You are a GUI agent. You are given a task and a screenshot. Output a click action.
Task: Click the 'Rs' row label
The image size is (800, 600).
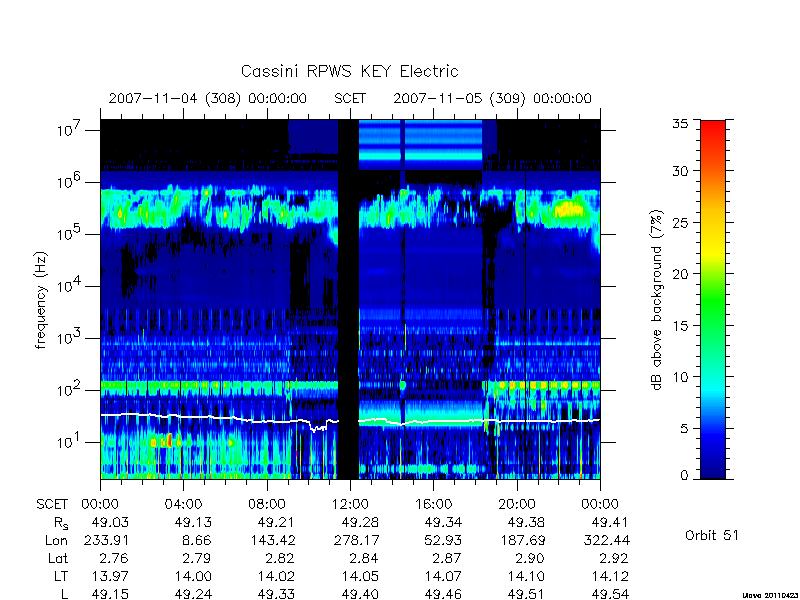pyautogui.click(x=61, y=523)
